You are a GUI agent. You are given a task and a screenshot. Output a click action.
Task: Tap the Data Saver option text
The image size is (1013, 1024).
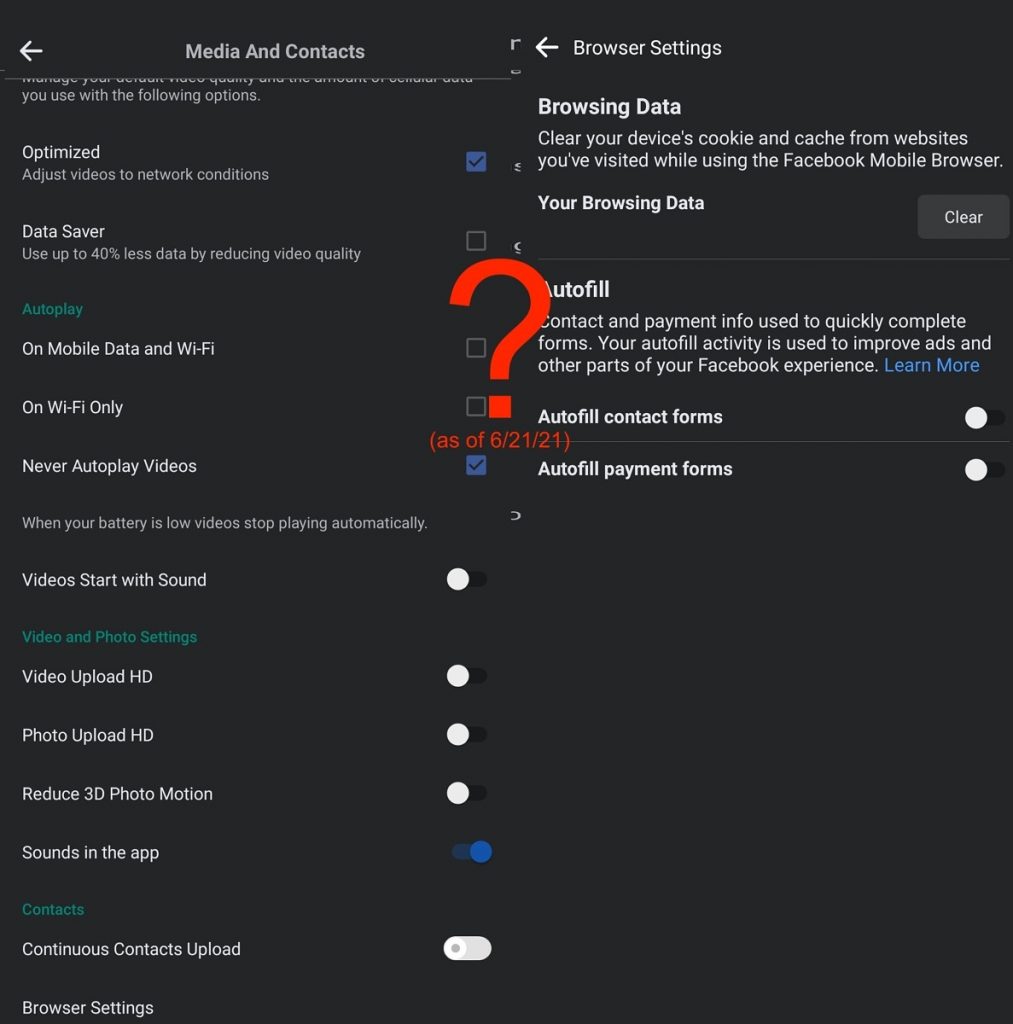pos(64,231)
